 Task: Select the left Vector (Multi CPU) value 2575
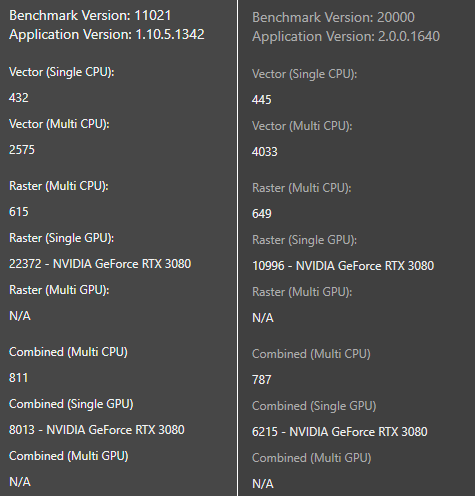point(22,150)
